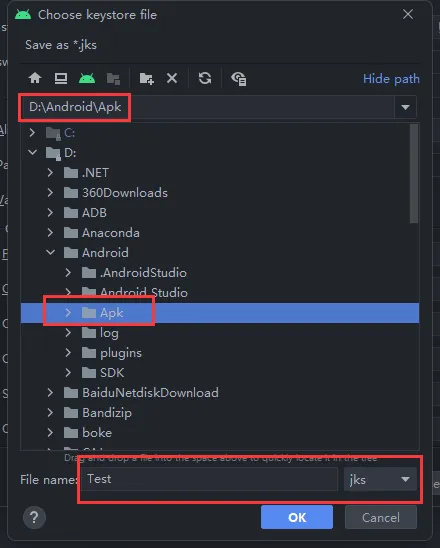The image size is (440, 548).
Task: Click the greyed module directory icon
Action: pyautogui.click(x=113, y=79)
